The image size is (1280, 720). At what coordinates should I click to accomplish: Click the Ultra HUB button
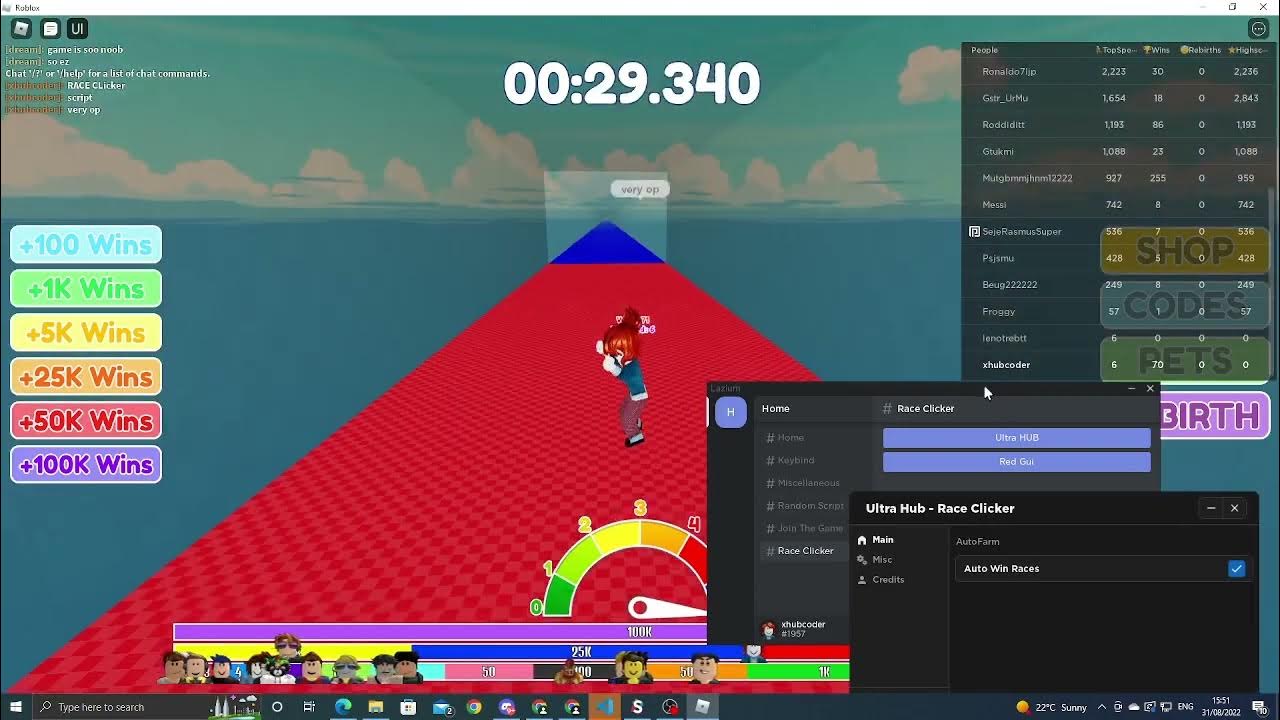[1016, 438]
